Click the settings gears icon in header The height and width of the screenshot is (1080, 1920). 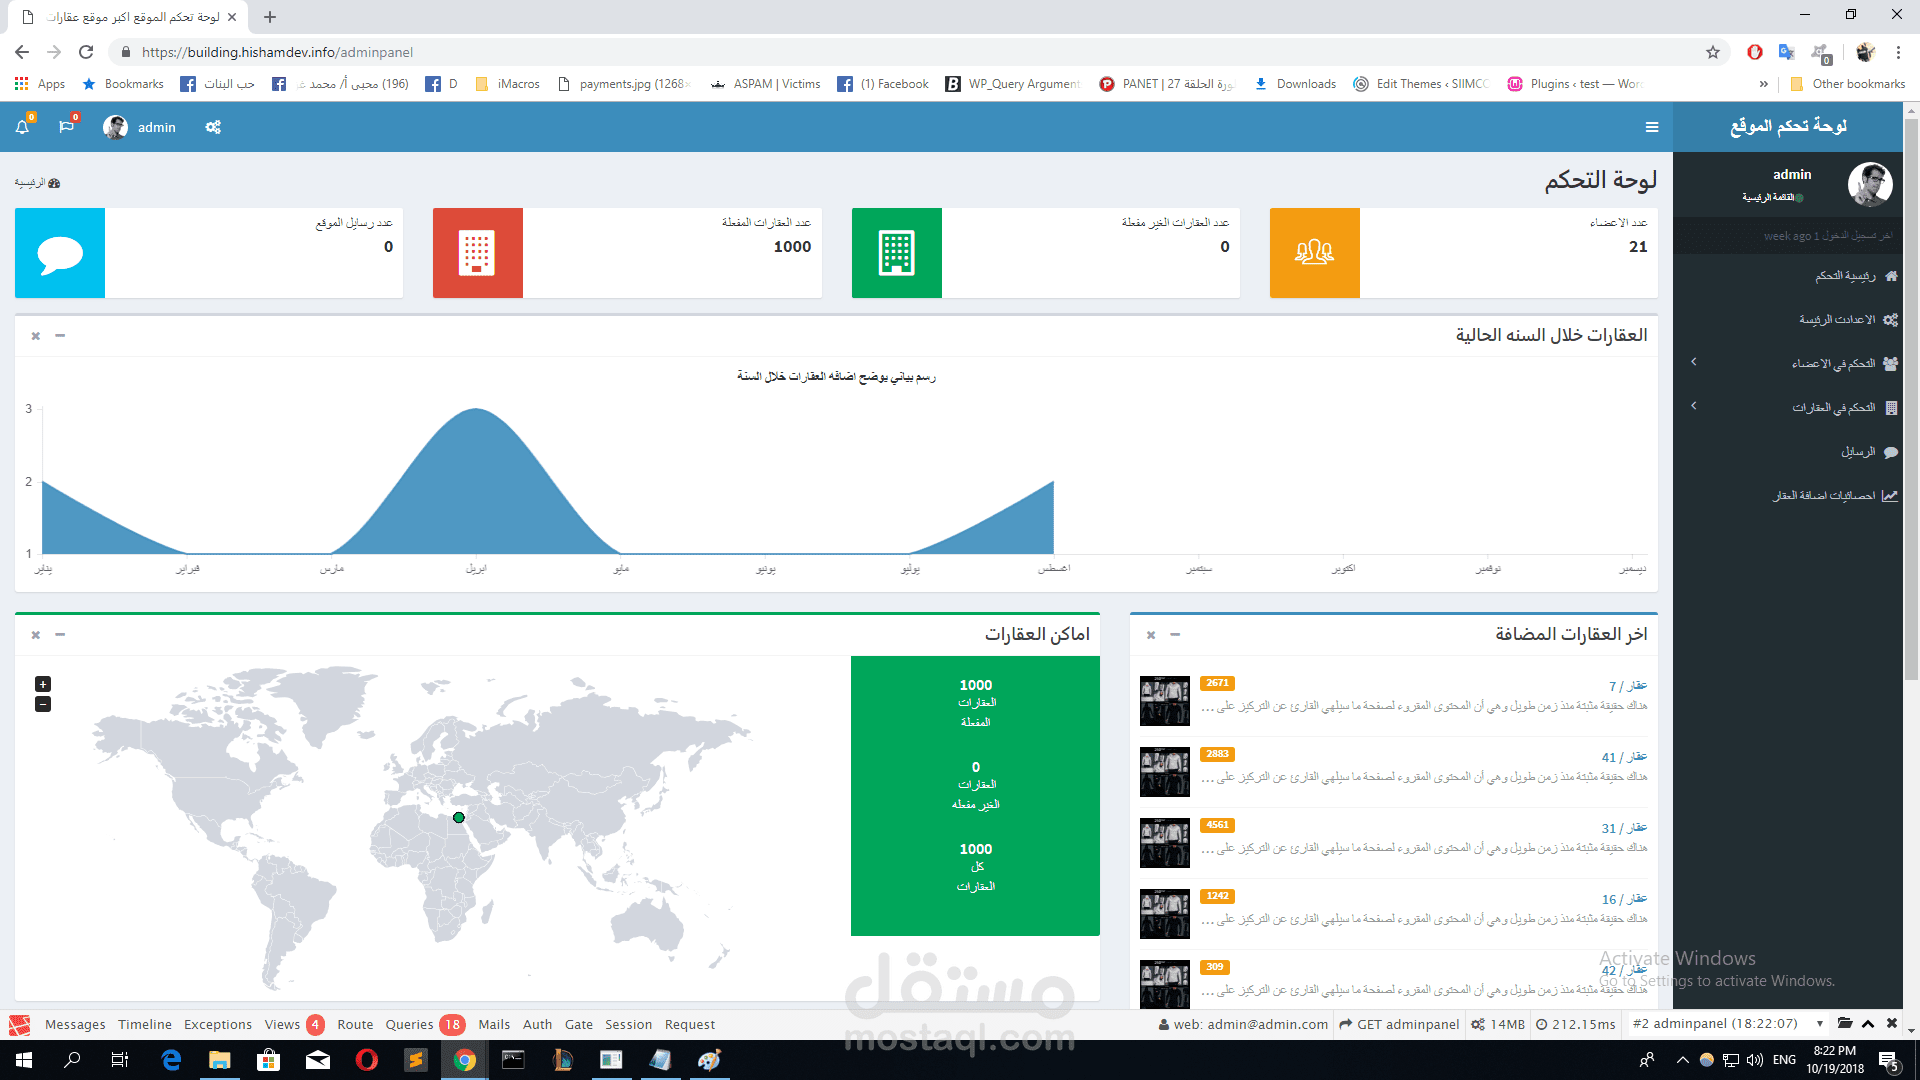213,127
